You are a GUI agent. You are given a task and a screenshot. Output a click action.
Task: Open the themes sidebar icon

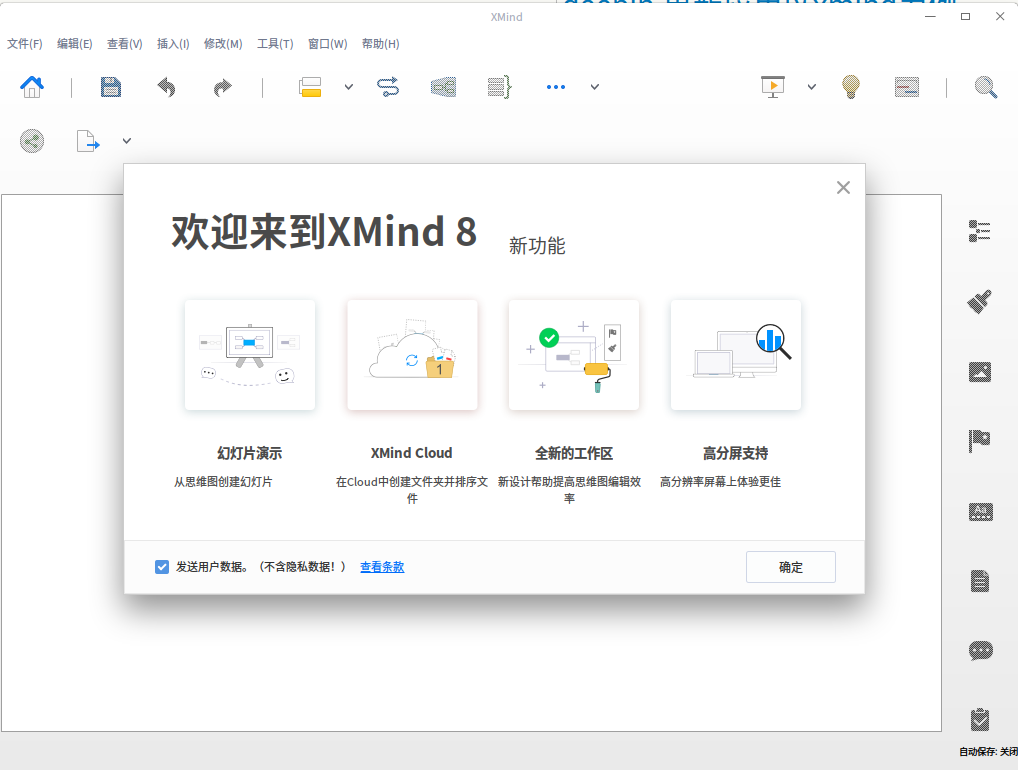click(x=980, y=512)
